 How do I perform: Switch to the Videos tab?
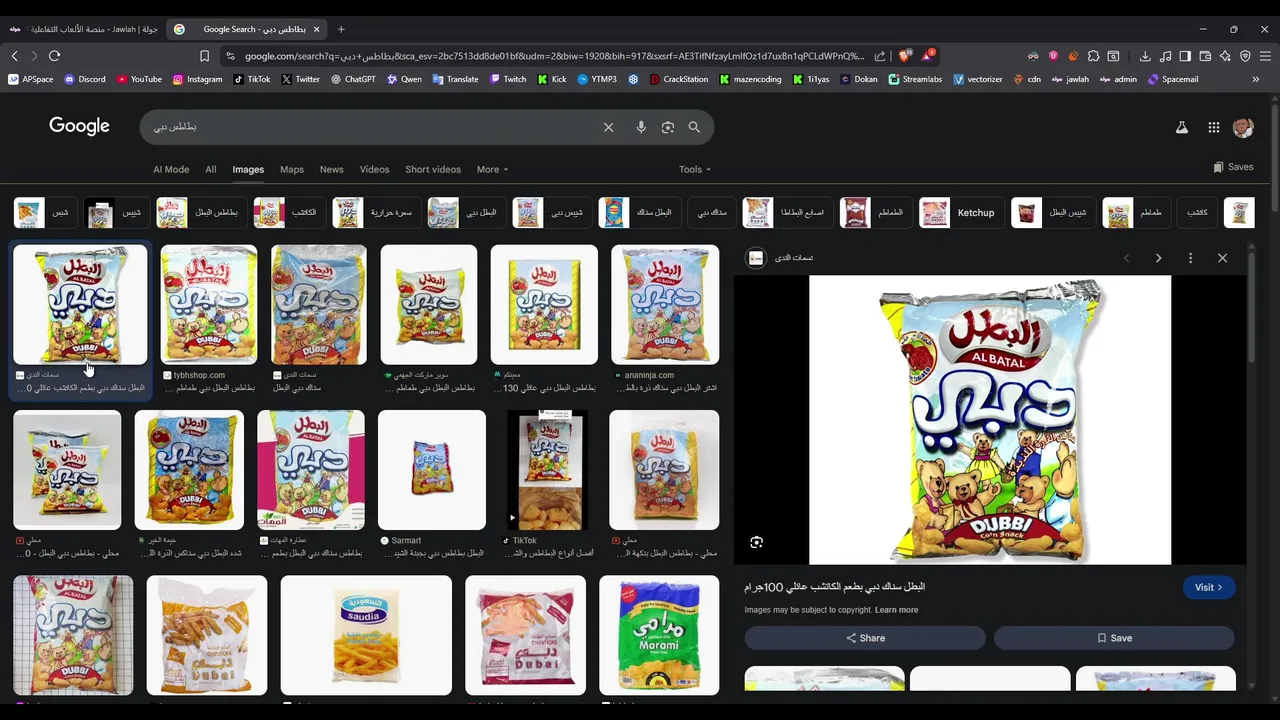(374, 169)
